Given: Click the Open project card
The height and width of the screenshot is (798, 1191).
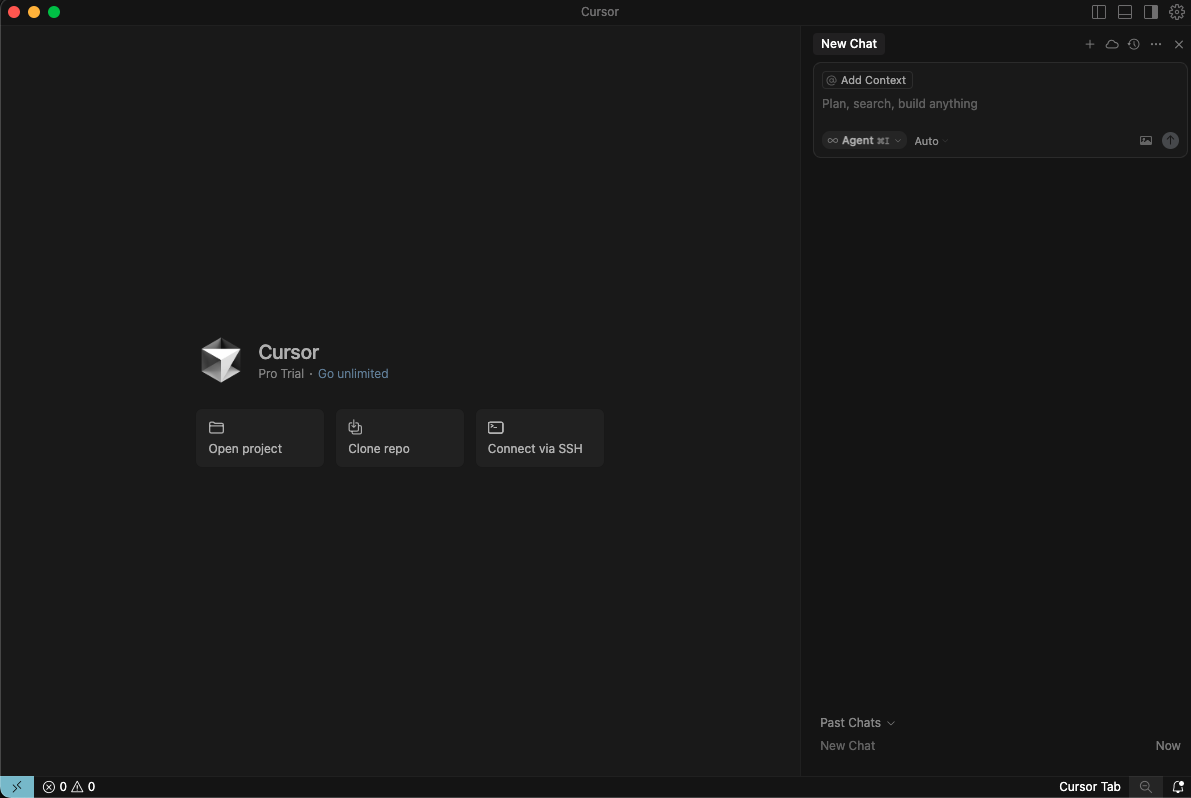Looking at the screenshot, I should coord(260,438).
